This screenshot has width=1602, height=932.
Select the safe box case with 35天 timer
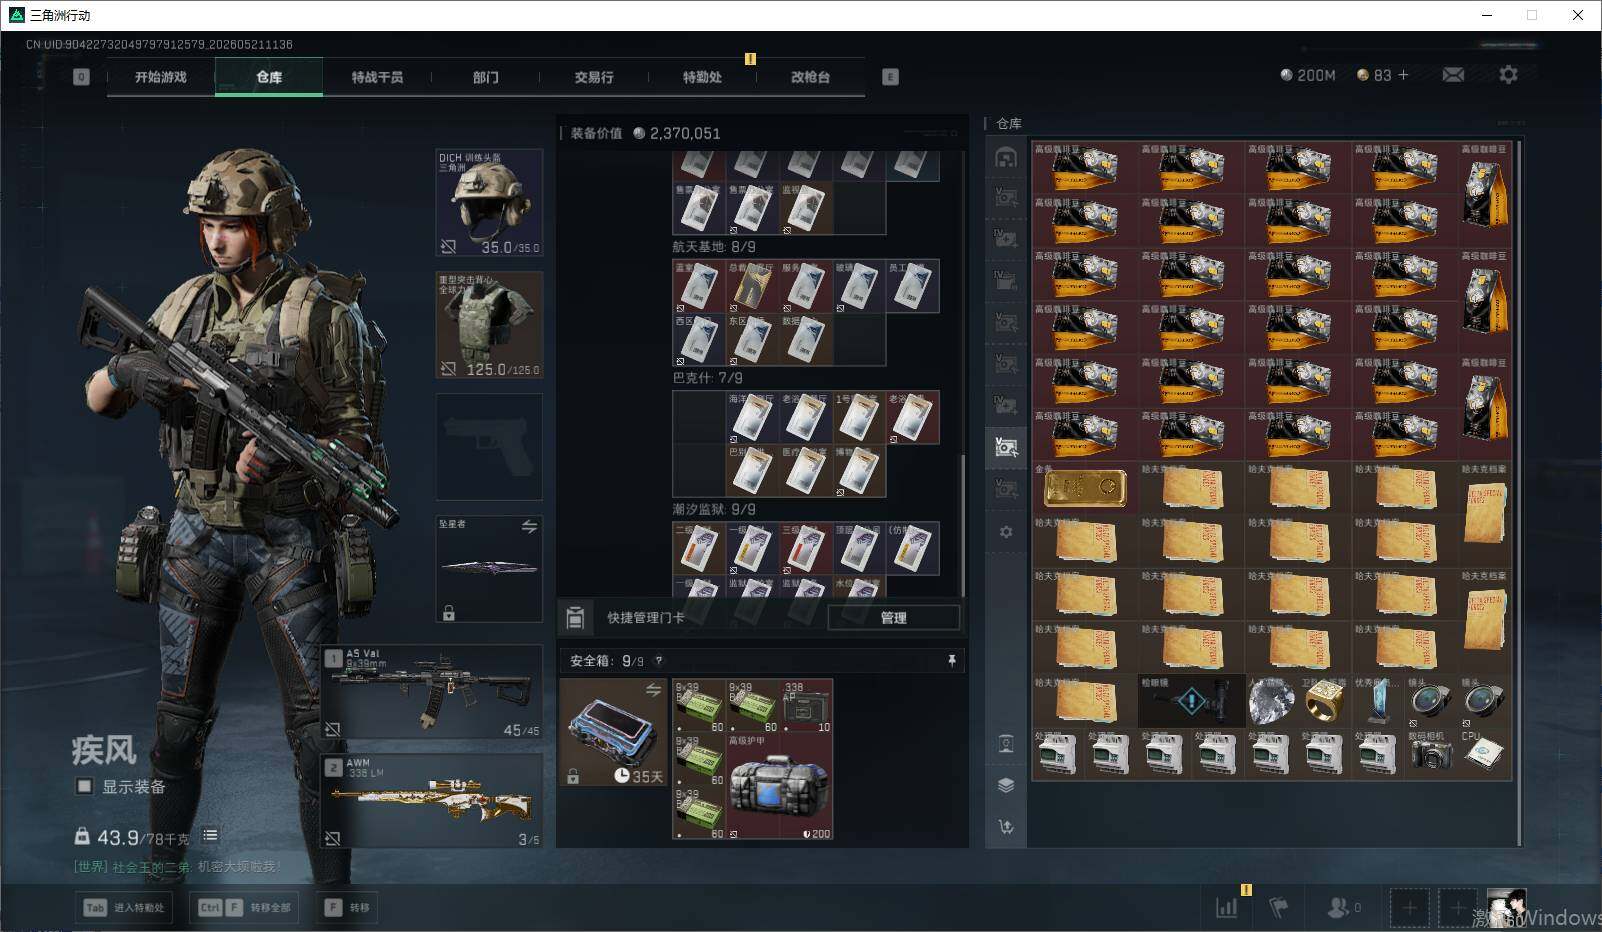point(613,733)
